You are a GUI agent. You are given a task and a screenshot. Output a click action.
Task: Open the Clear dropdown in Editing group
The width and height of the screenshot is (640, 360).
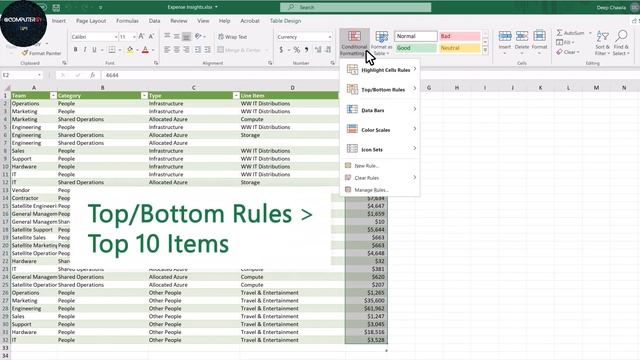(568, 52)
